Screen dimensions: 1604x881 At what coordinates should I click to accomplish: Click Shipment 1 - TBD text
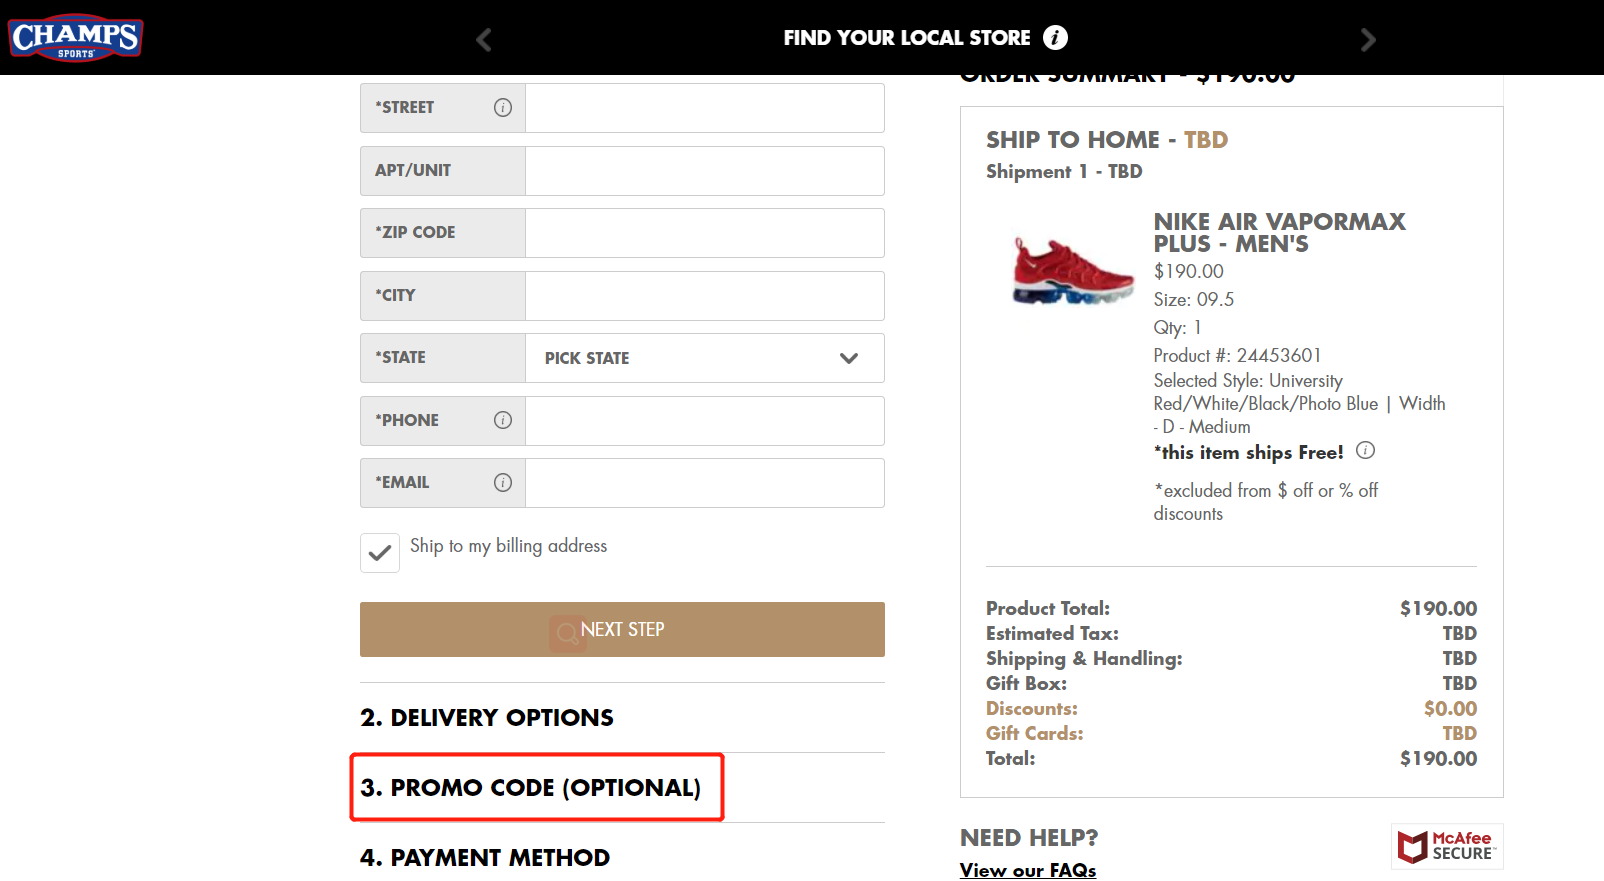1064,172
